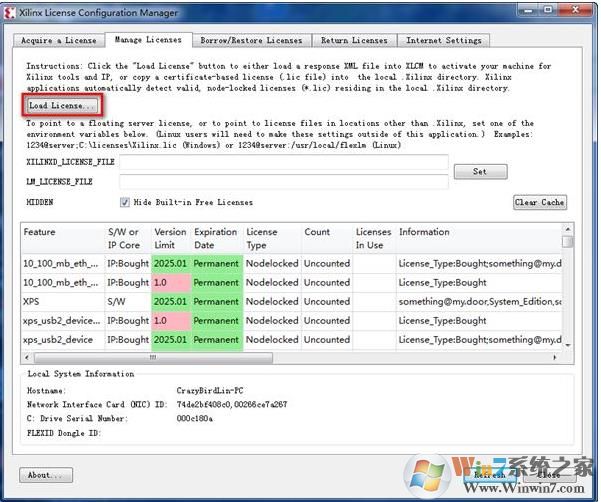
Task: Maximize the License Configuration Manager window
Action: 548,10
